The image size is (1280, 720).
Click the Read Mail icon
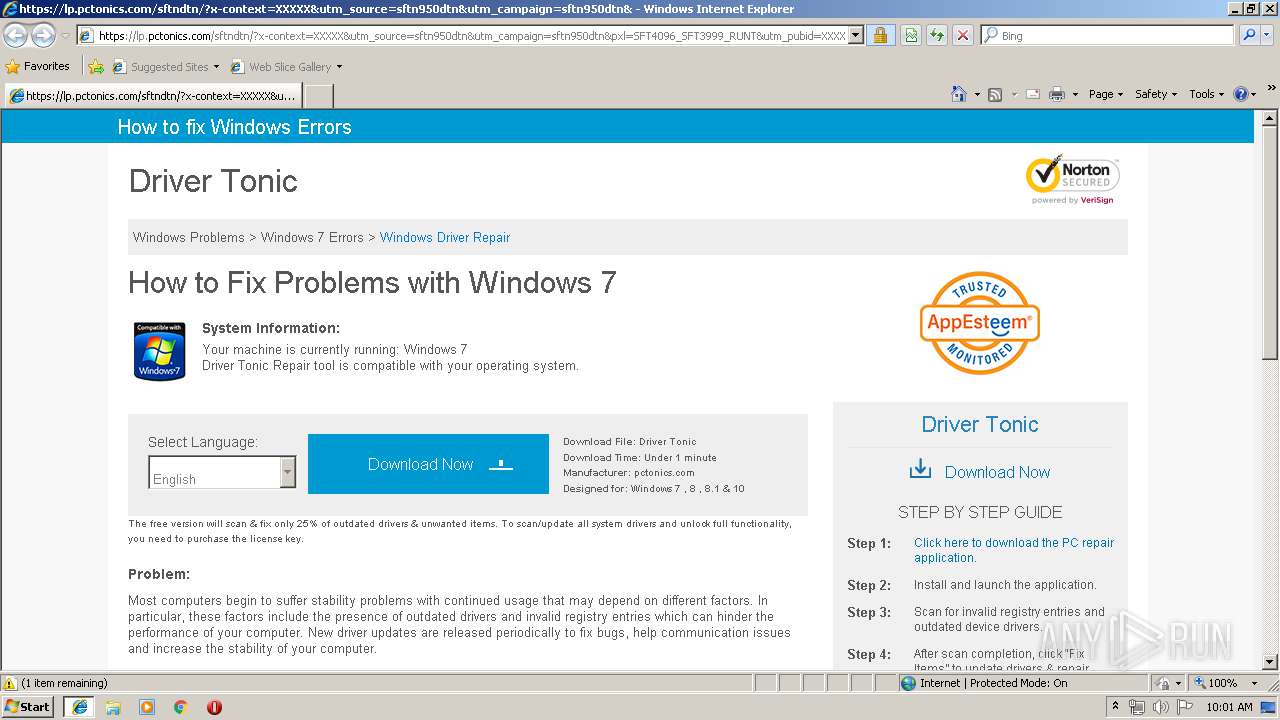point(1032,94)
